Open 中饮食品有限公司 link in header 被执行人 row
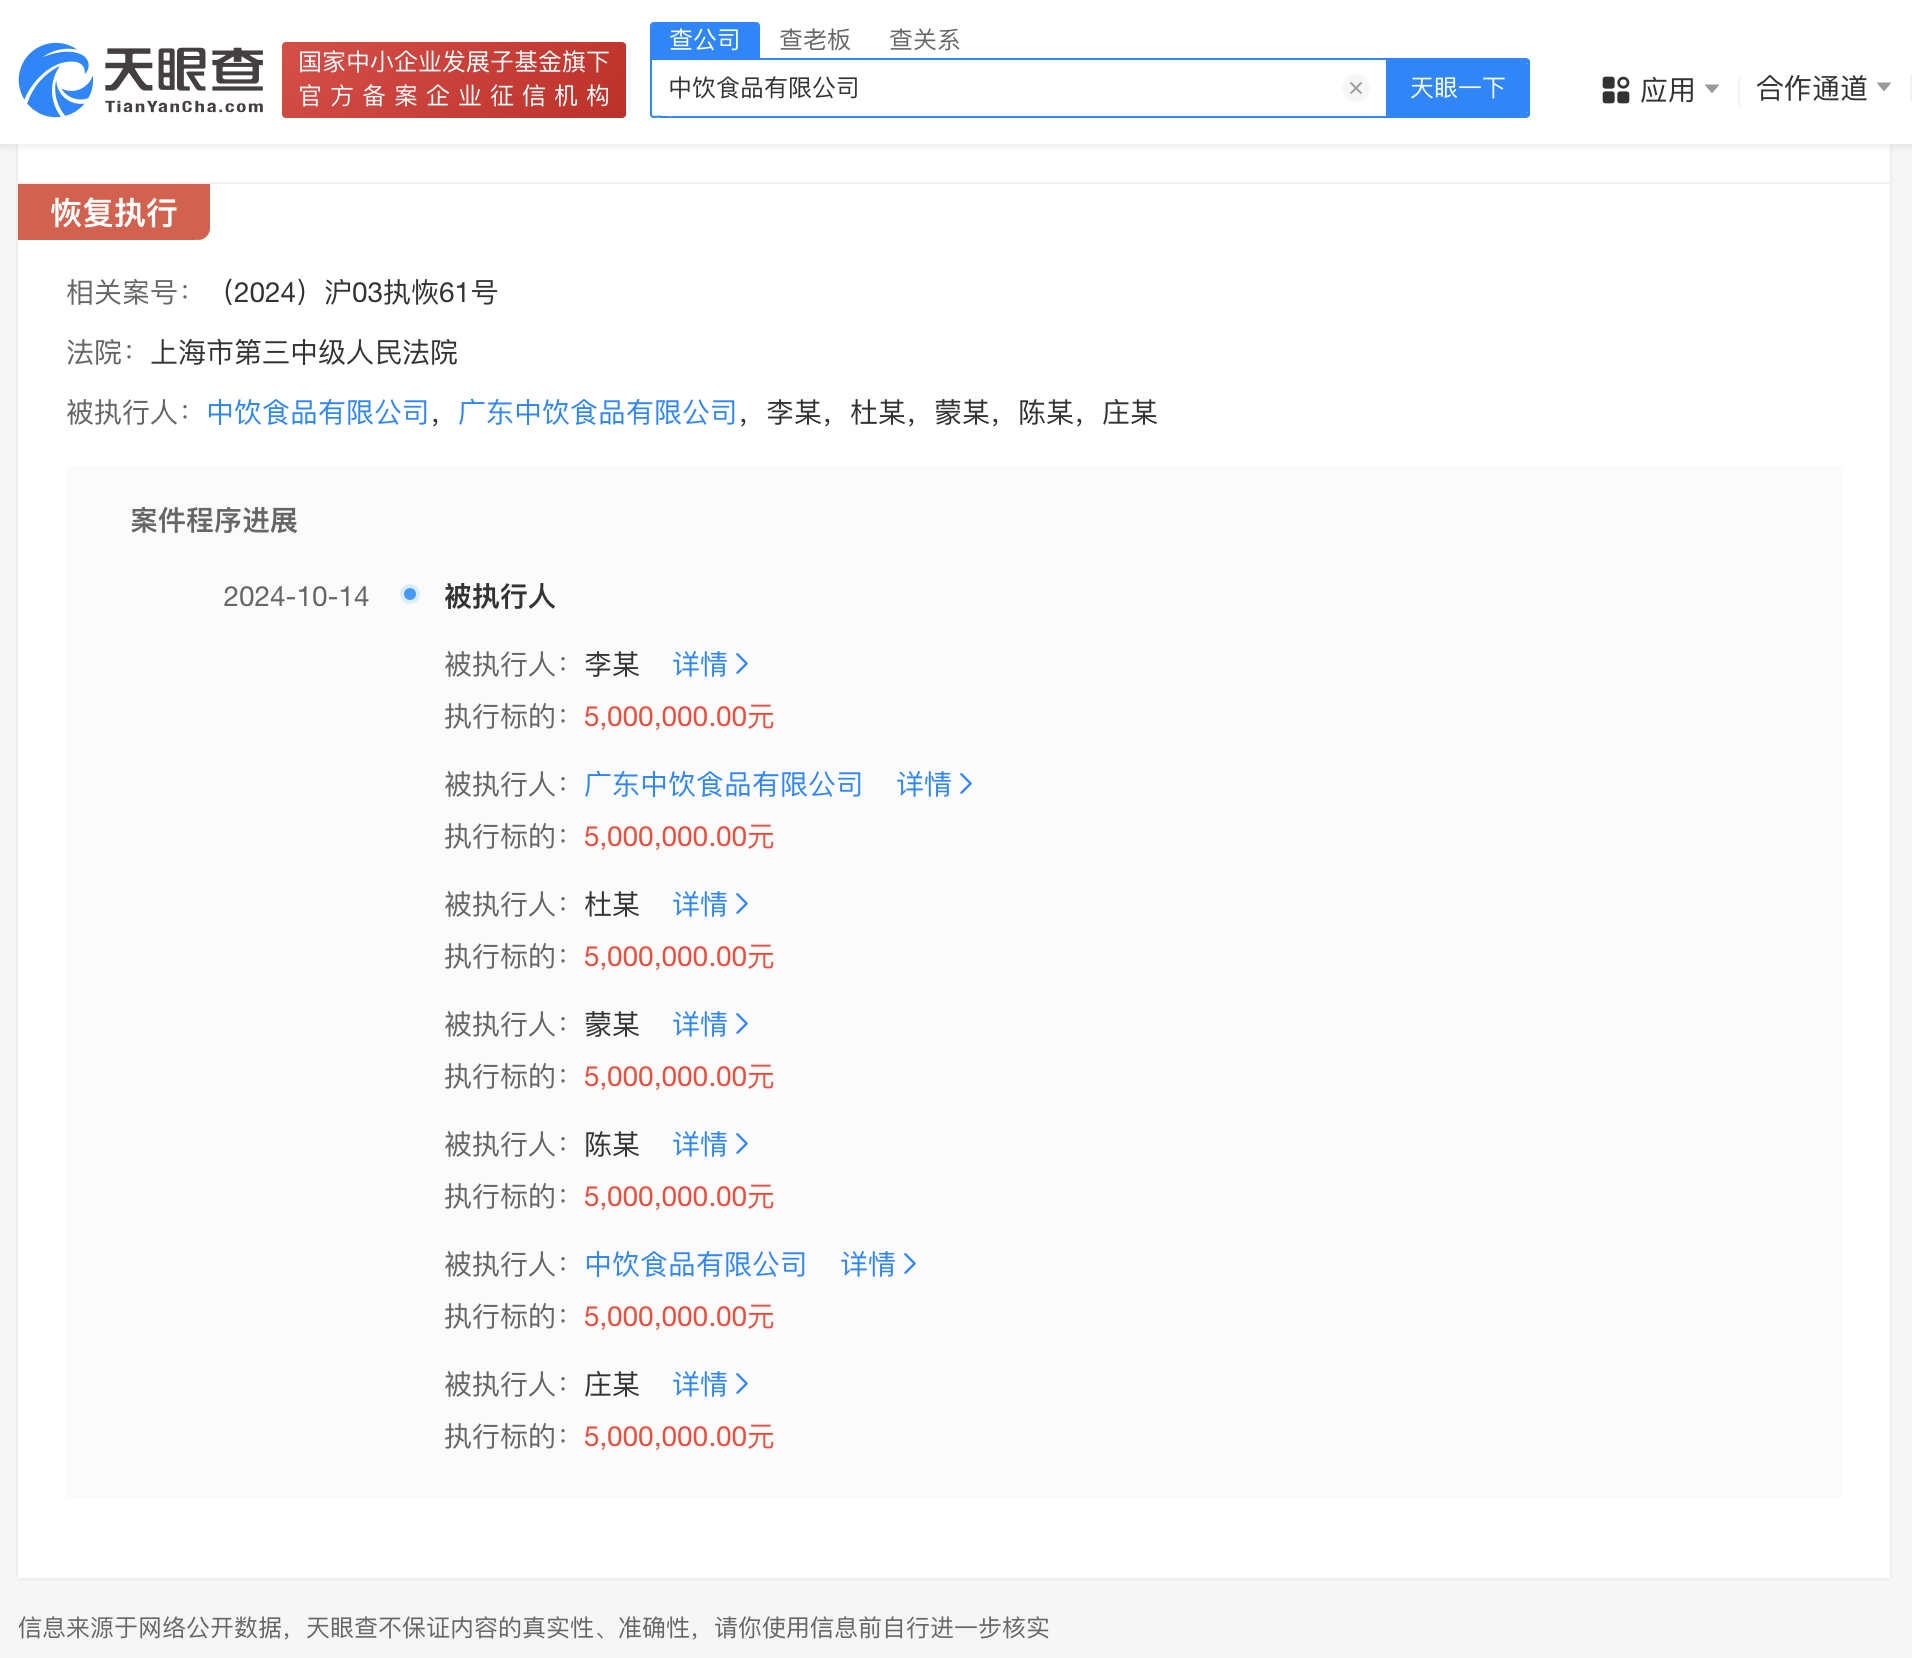1912x1658 pixels. (x=318, y=412)
